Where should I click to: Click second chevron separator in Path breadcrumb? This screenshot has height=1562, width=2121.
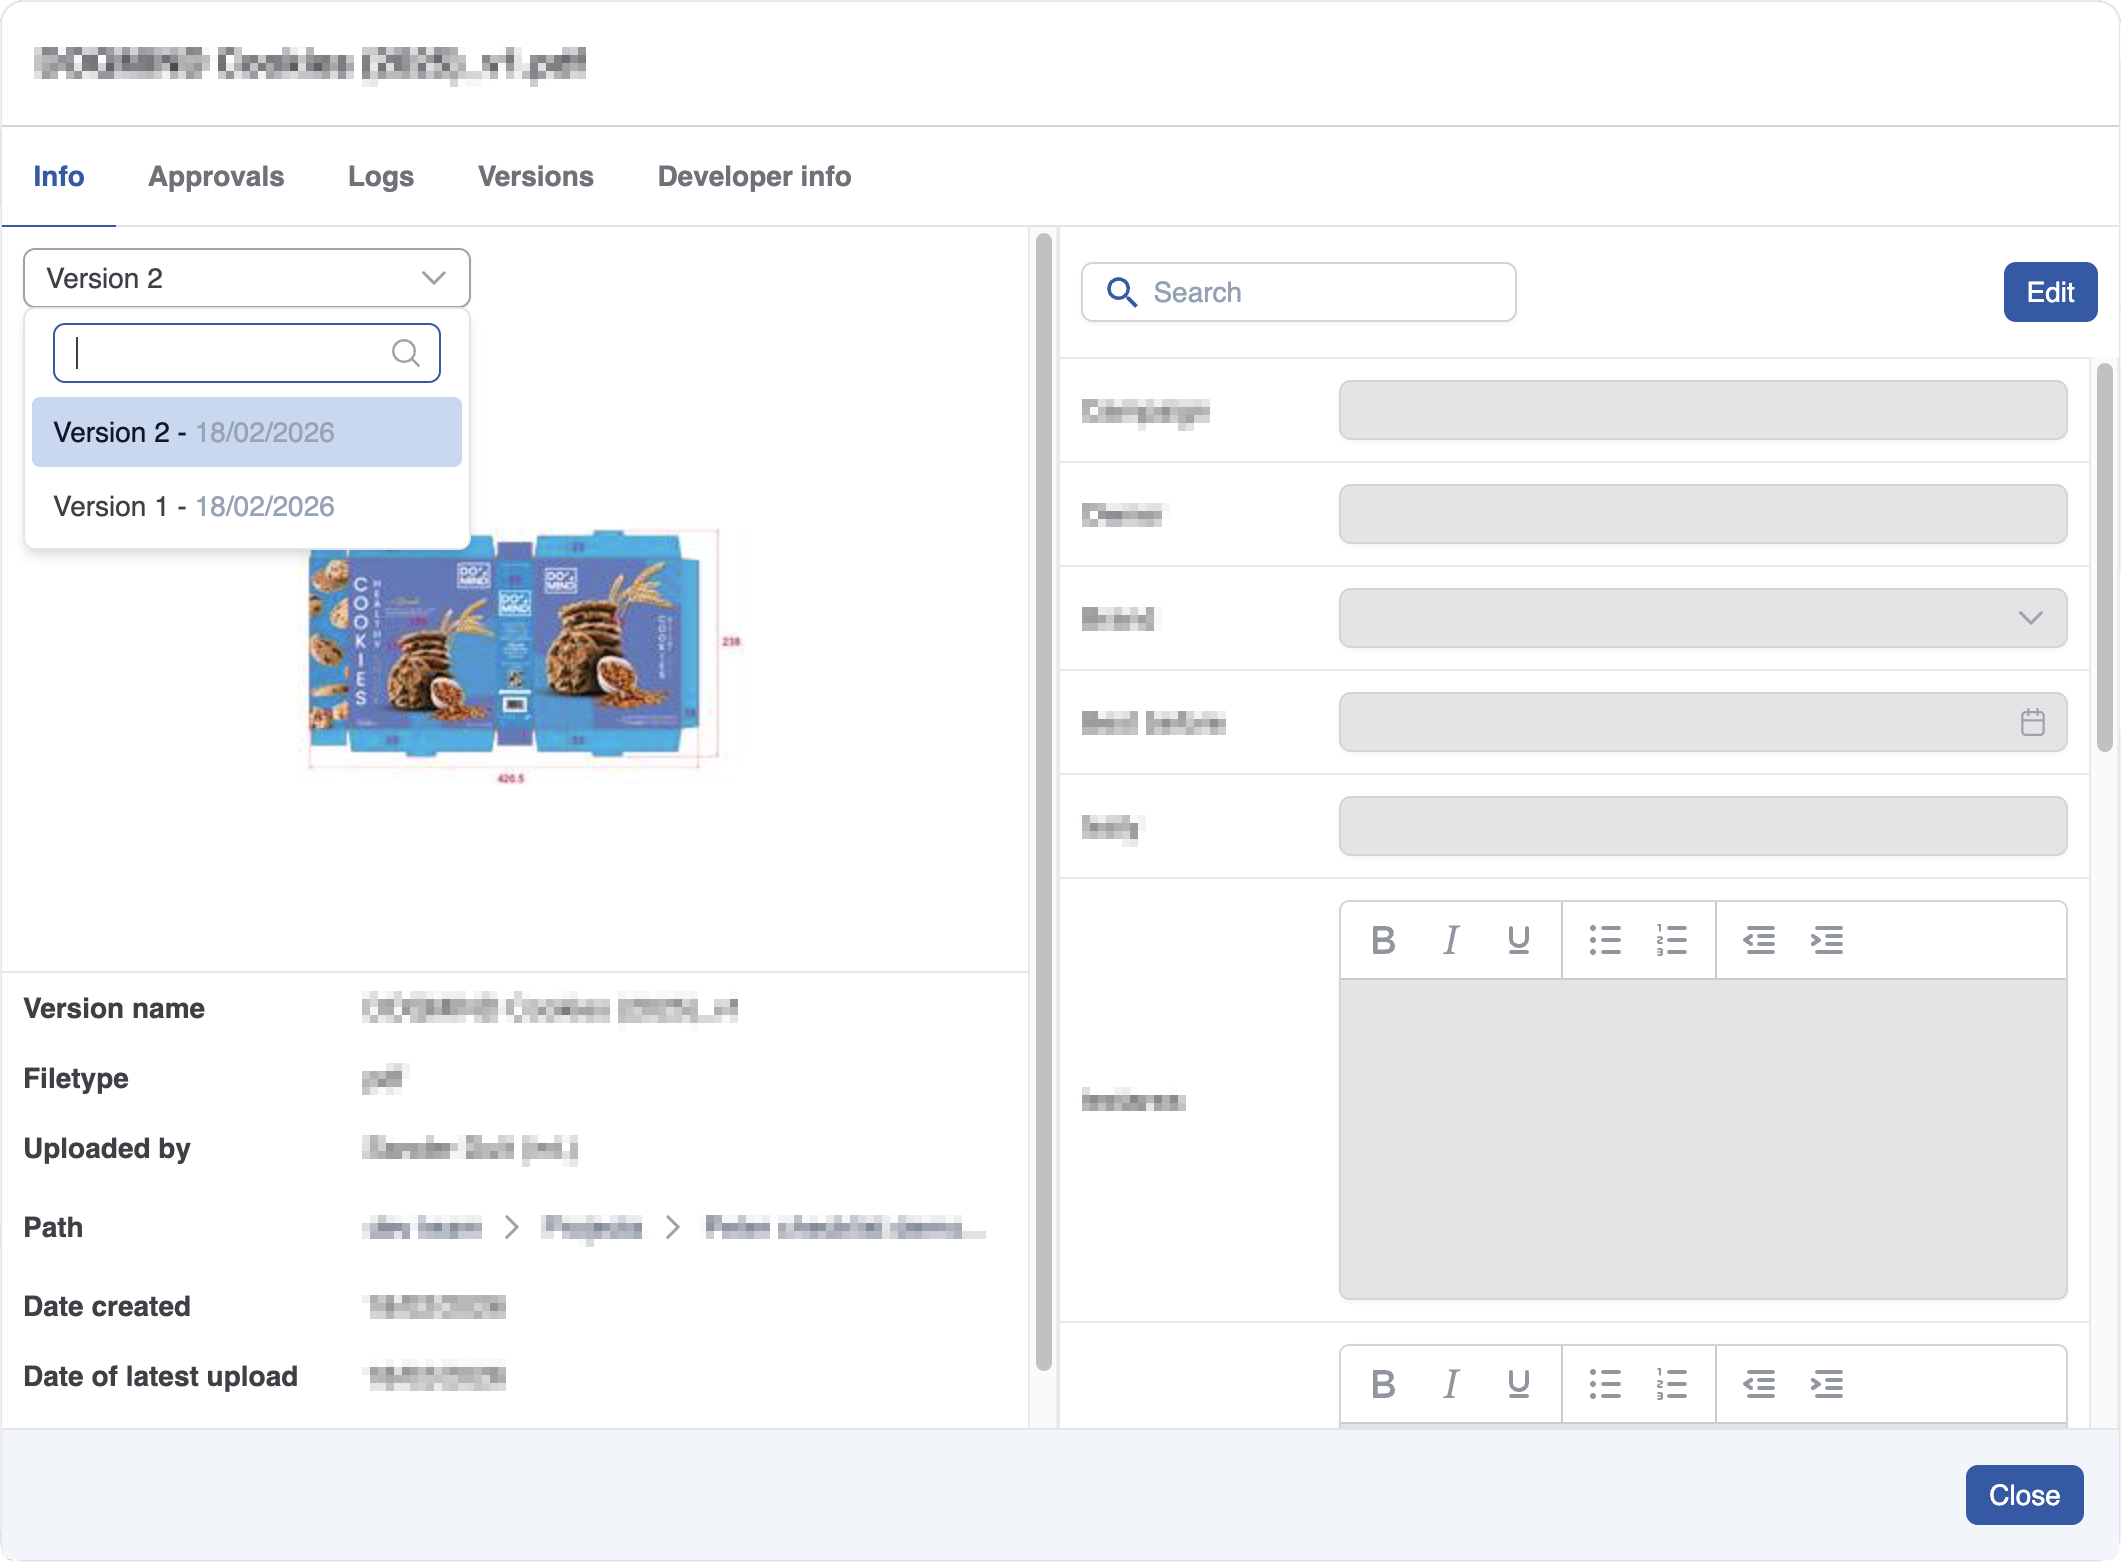[x=673, y=1227]
